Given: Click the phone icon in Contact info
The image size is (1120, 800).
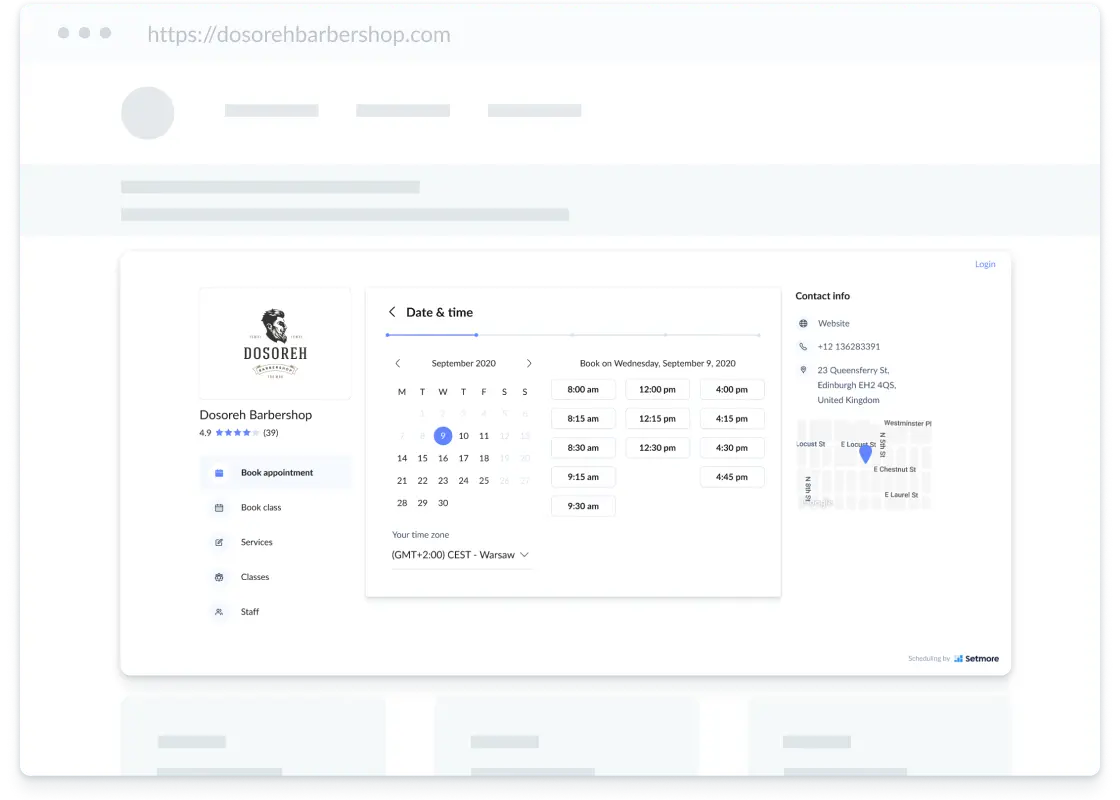Looking at the screenshot, I should tap(804, 346).
